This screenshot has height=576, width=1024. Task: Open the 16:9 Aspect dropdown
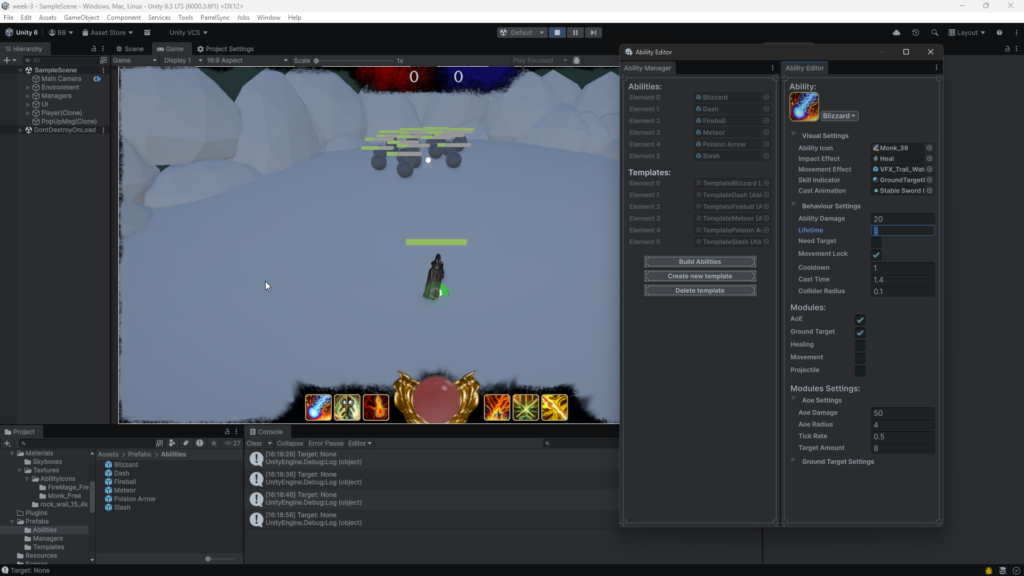pos(241,60)
